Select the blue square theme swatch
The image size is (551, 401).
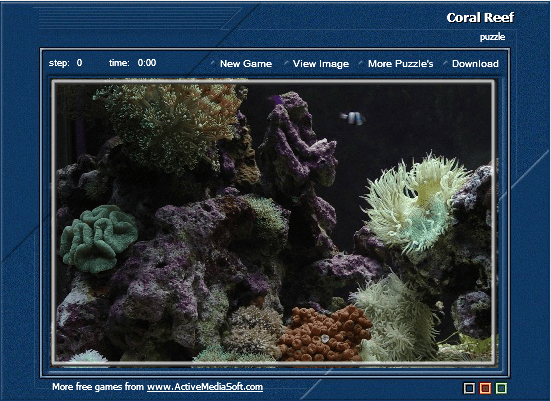(x=469, y=388)
